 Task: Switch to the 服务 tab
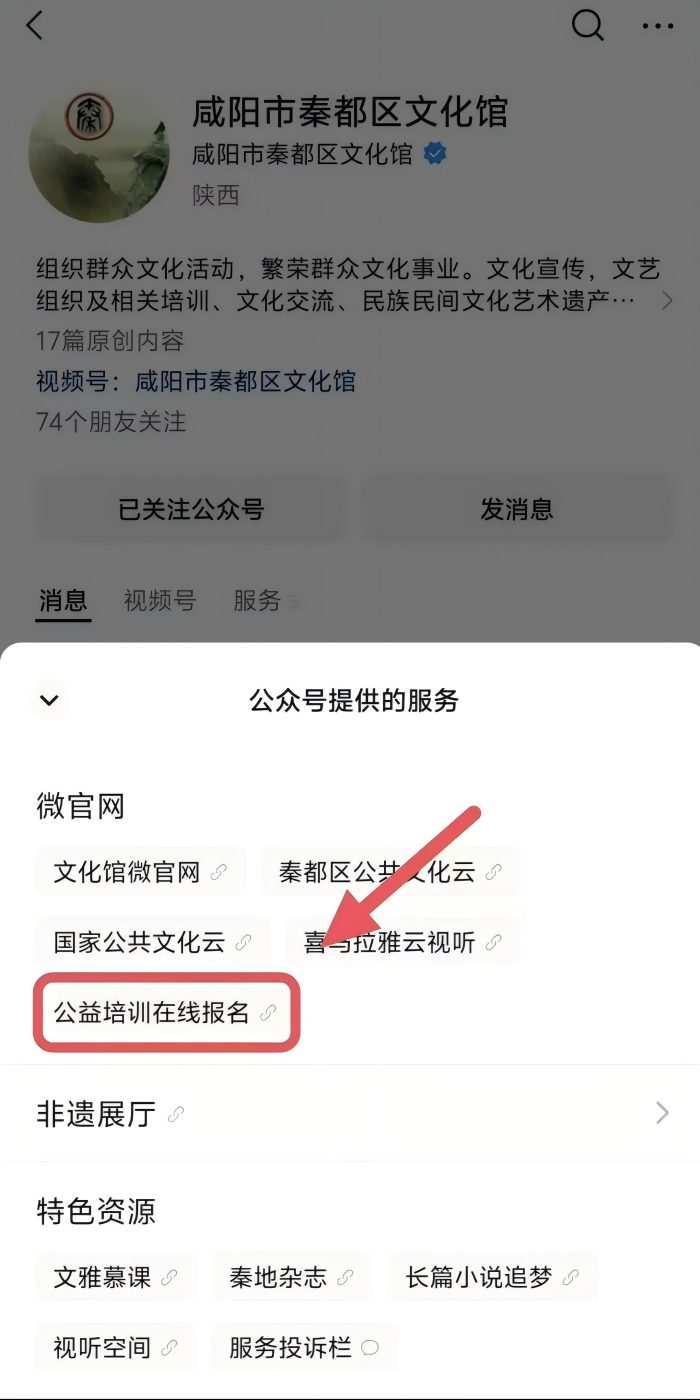click(x=257, y=601)
